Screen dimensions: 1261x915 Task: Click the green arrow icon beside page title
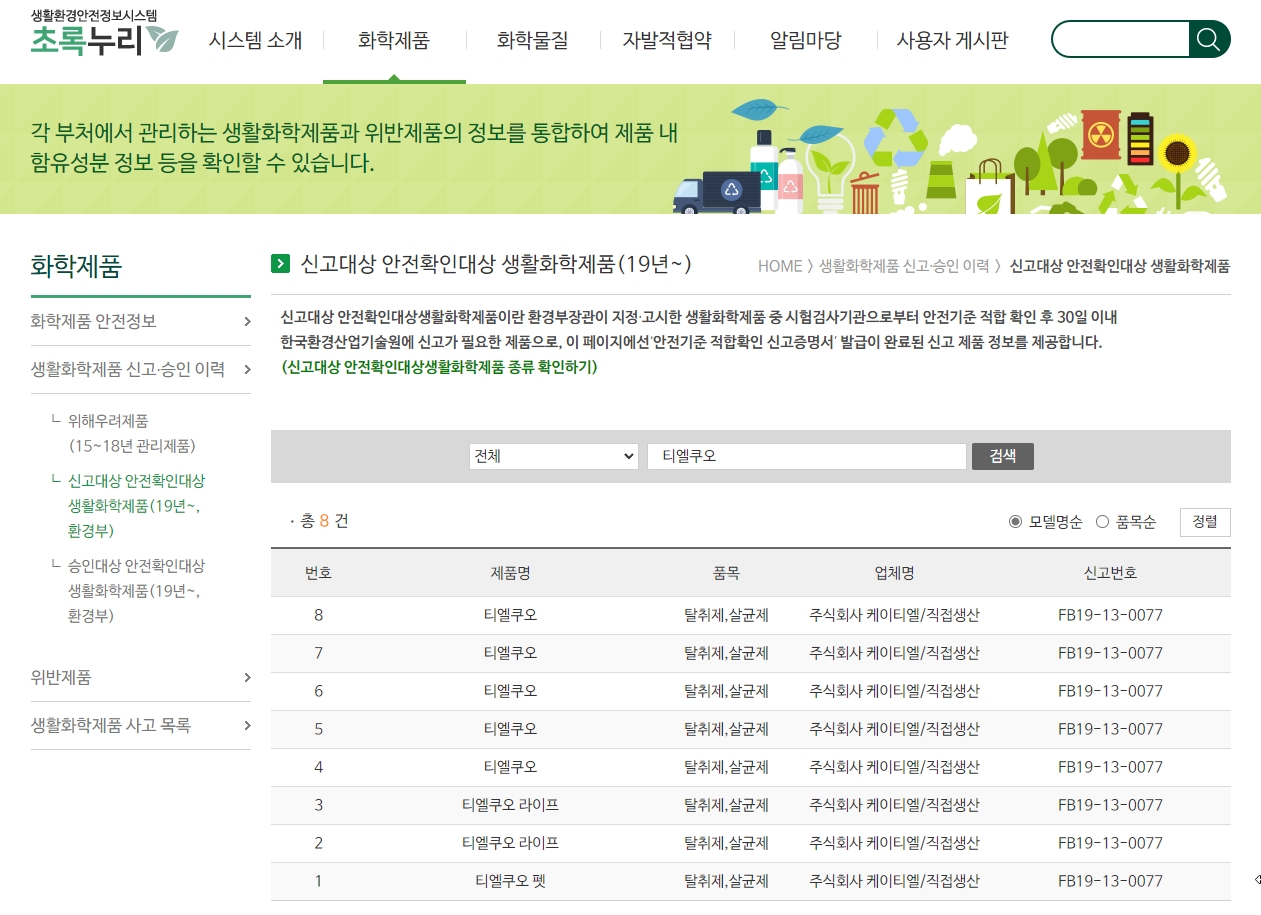[280, 264]
